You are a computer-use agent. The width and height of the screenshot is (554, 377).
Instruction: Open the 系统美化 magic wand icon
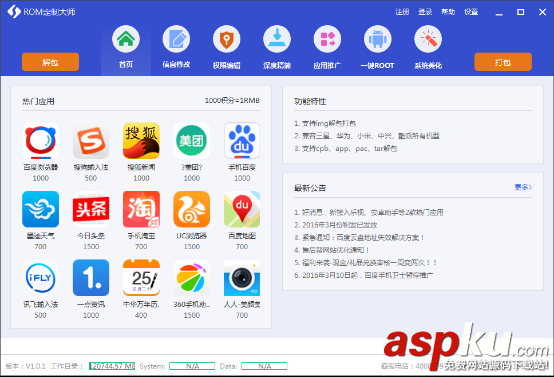[x=428, y=39]
